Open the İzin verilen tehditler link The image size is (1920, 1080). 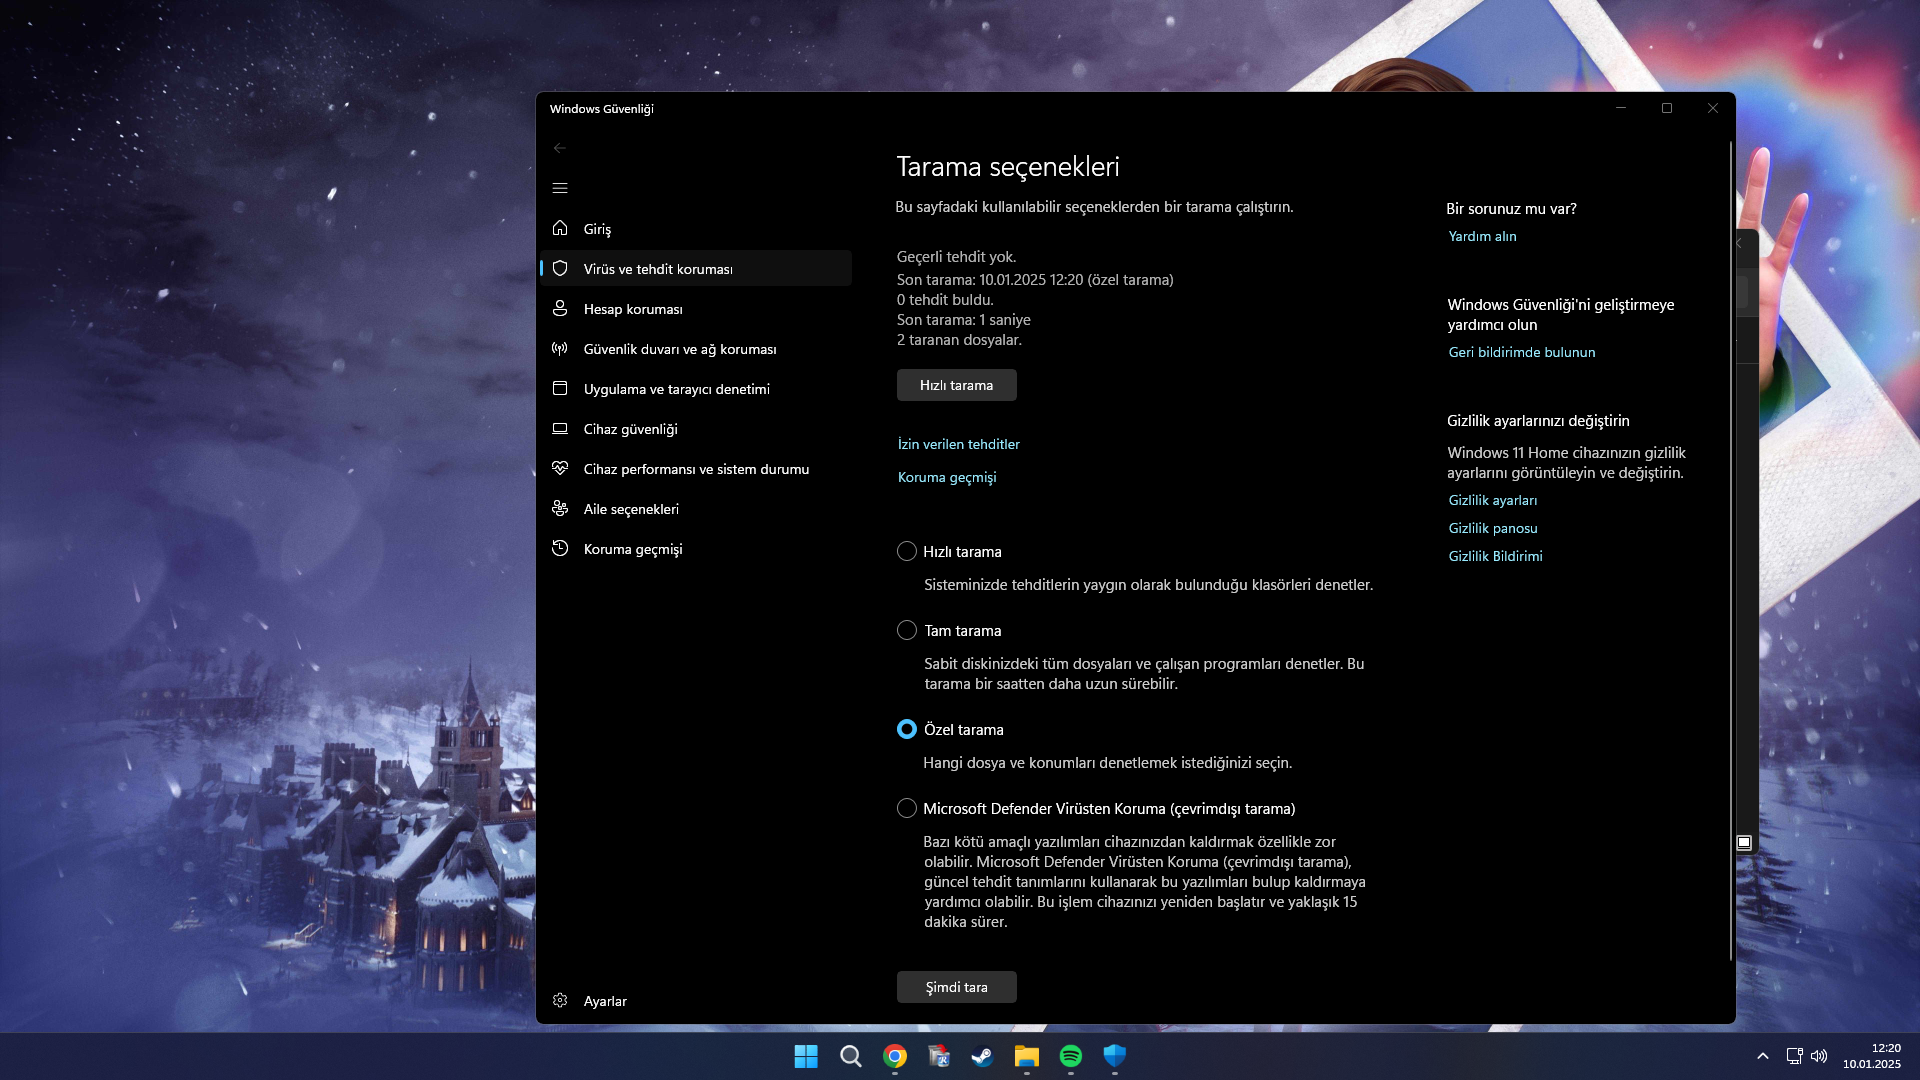[x=958, y=444]
